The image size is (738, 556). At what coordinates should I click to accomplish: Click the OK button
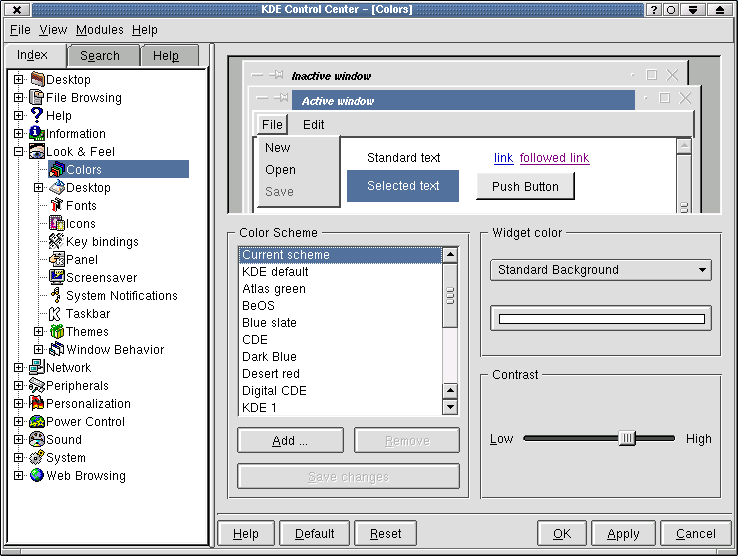point(562,533)
